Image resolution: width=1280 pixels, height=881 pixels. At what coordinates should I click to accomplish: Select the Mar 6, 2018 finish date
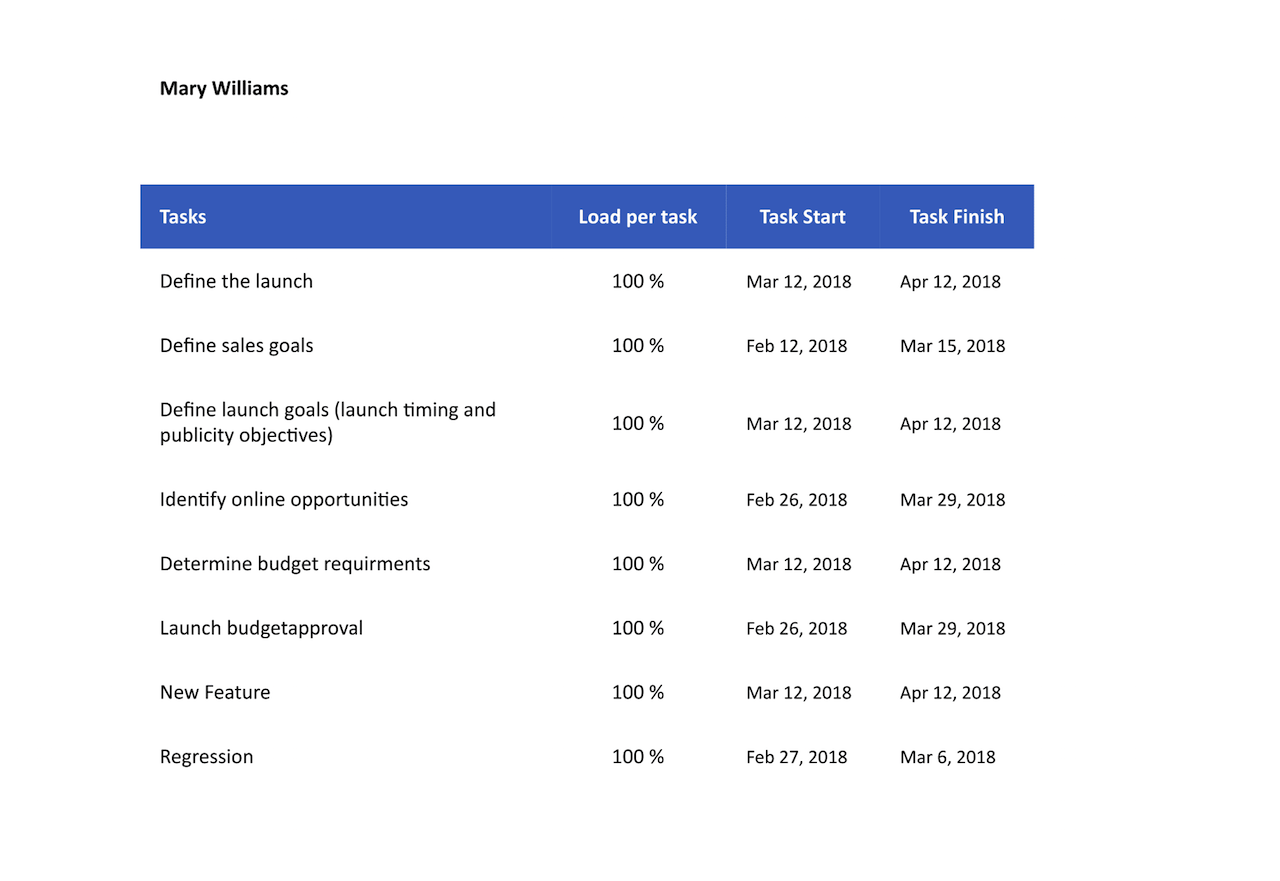click(x=947, y=757)
